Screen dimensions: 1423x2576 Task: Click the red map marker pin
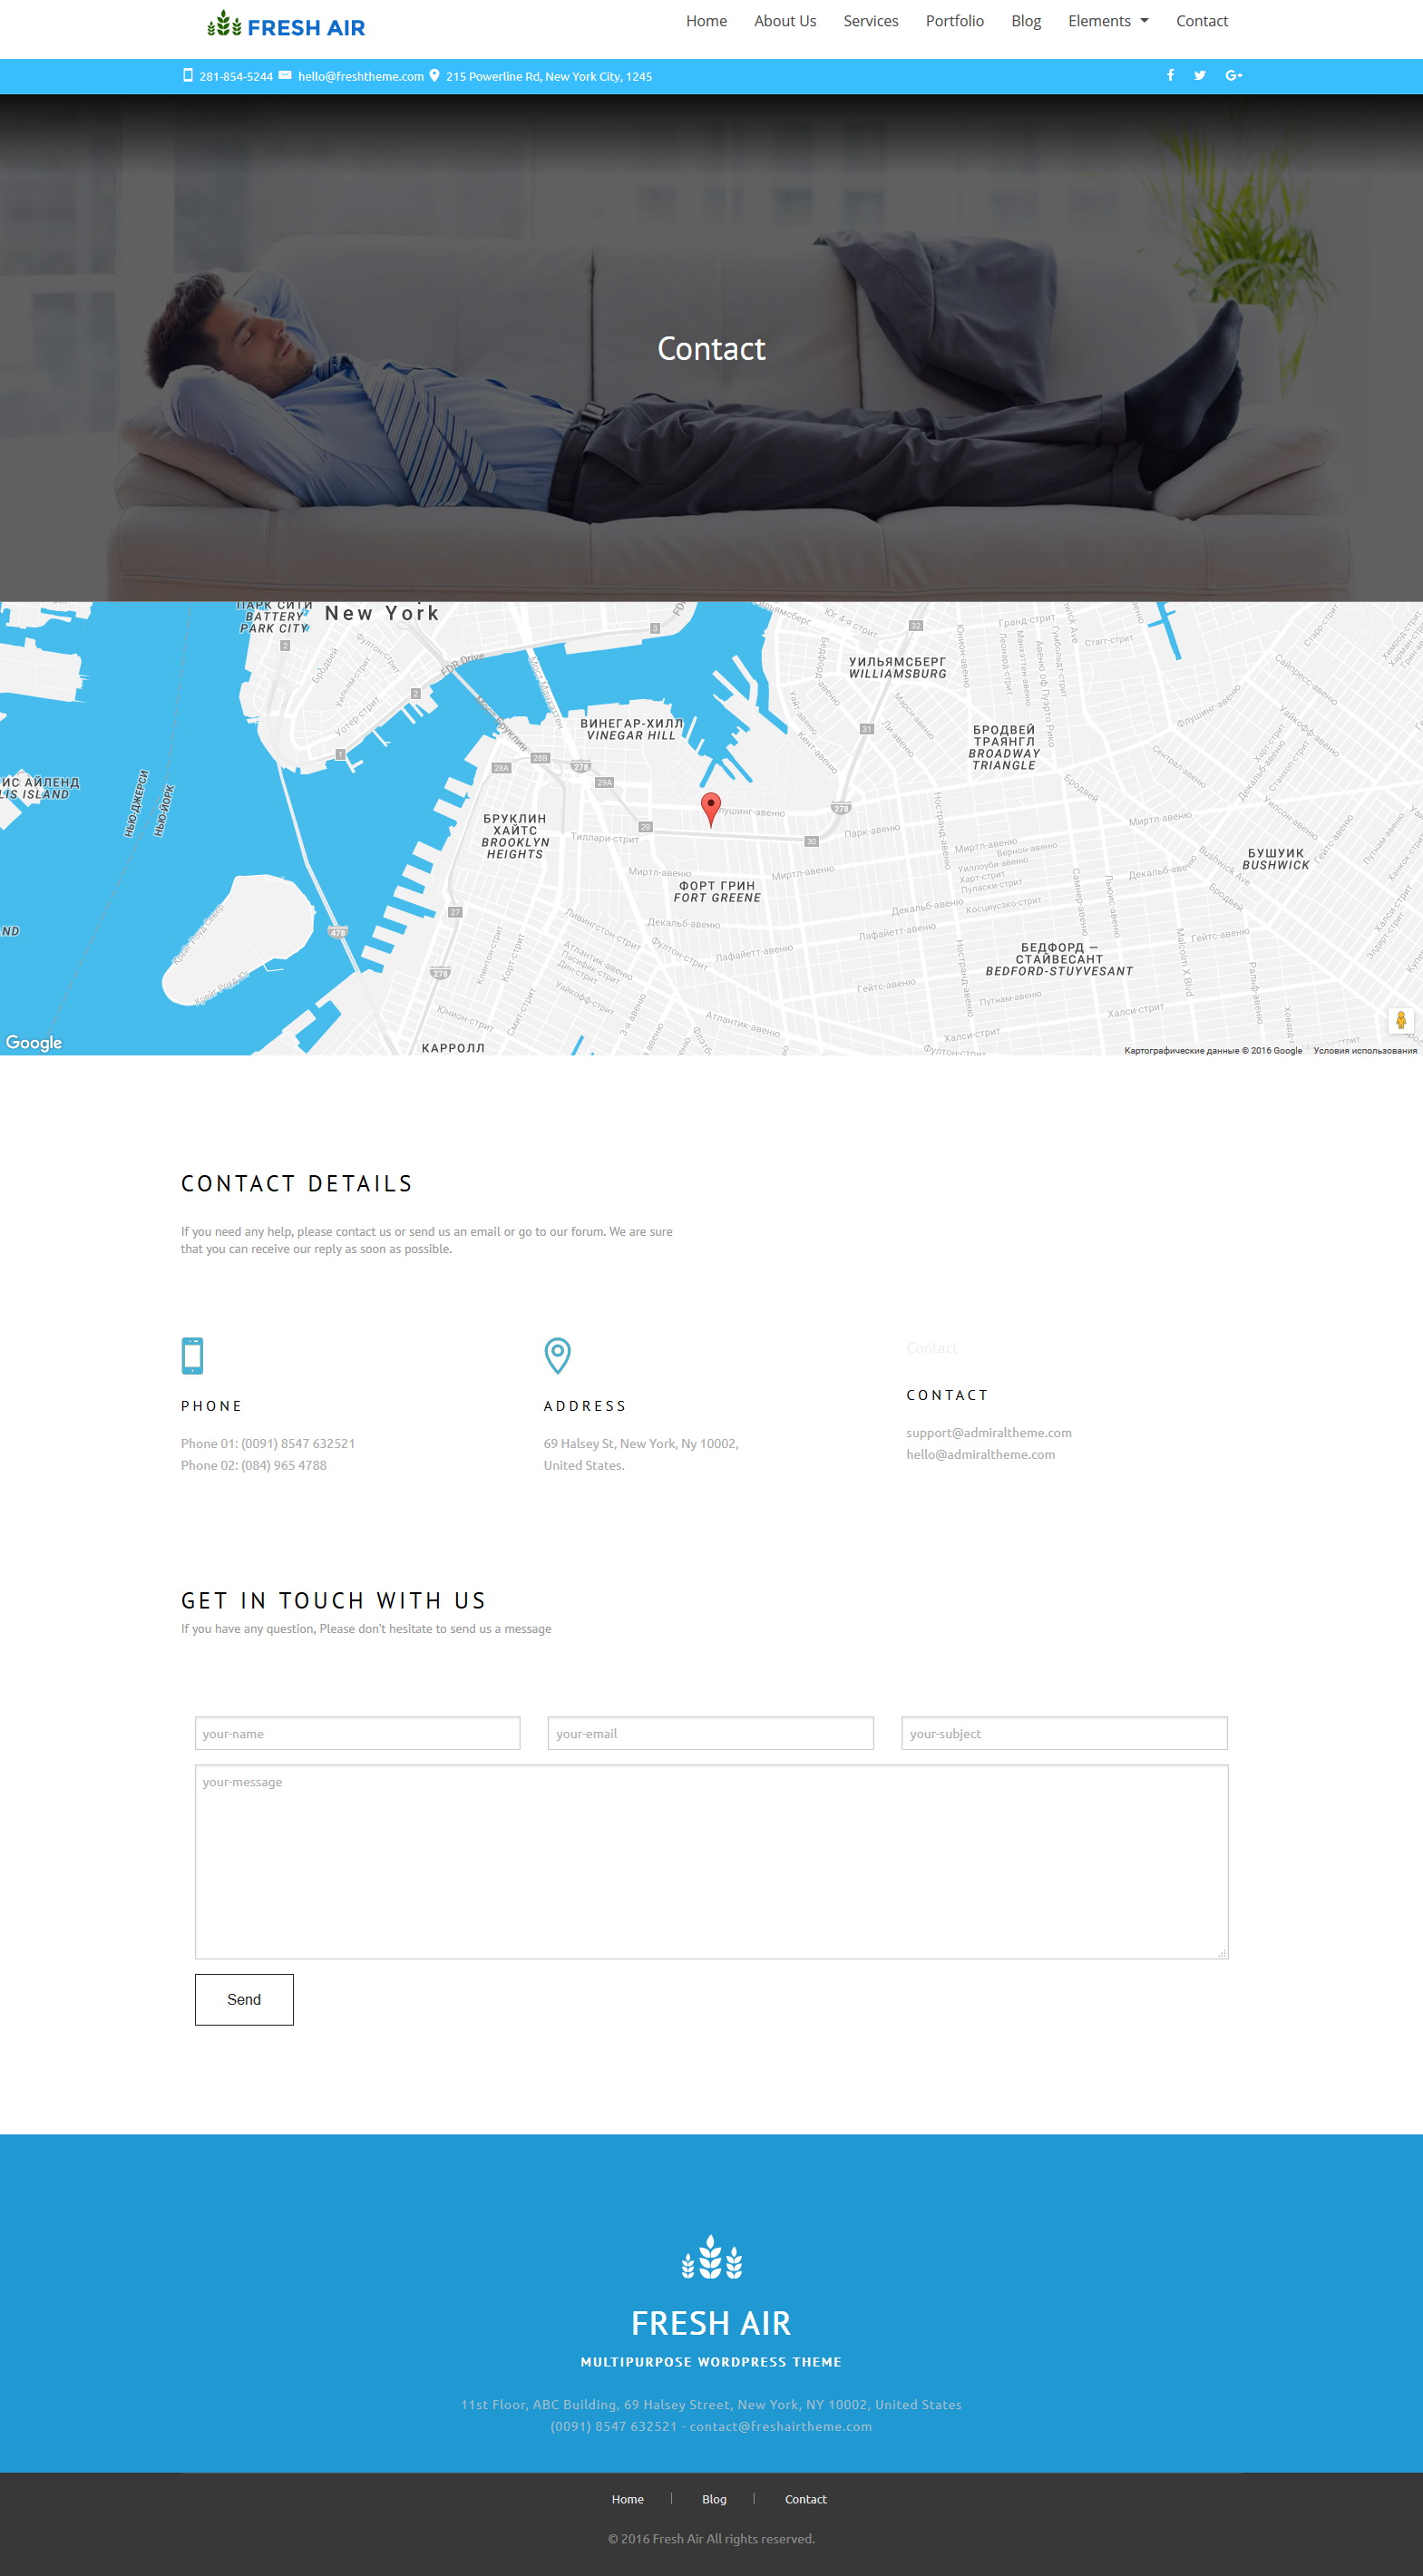711,809
